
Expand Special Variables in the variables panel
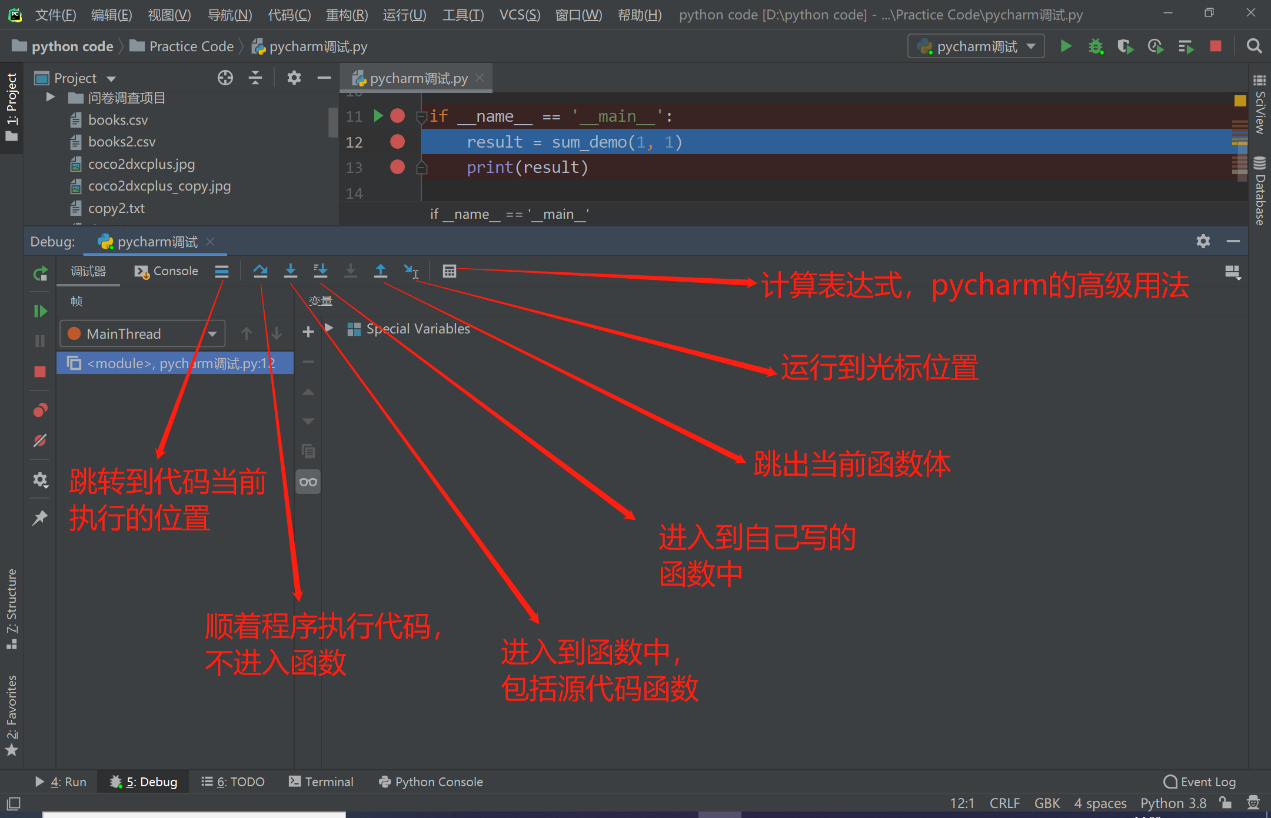(329, 329)
